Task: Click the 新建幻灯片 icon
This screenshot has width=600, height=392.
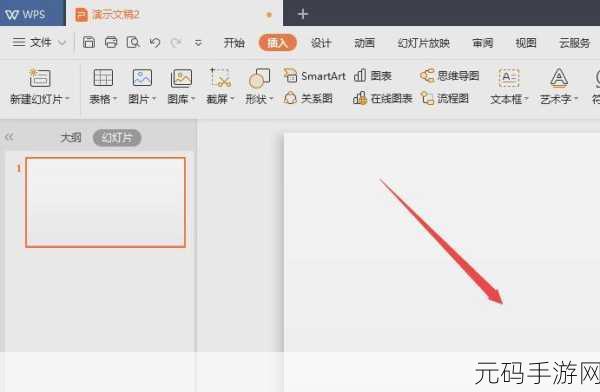Action: (x=40, y=78)
